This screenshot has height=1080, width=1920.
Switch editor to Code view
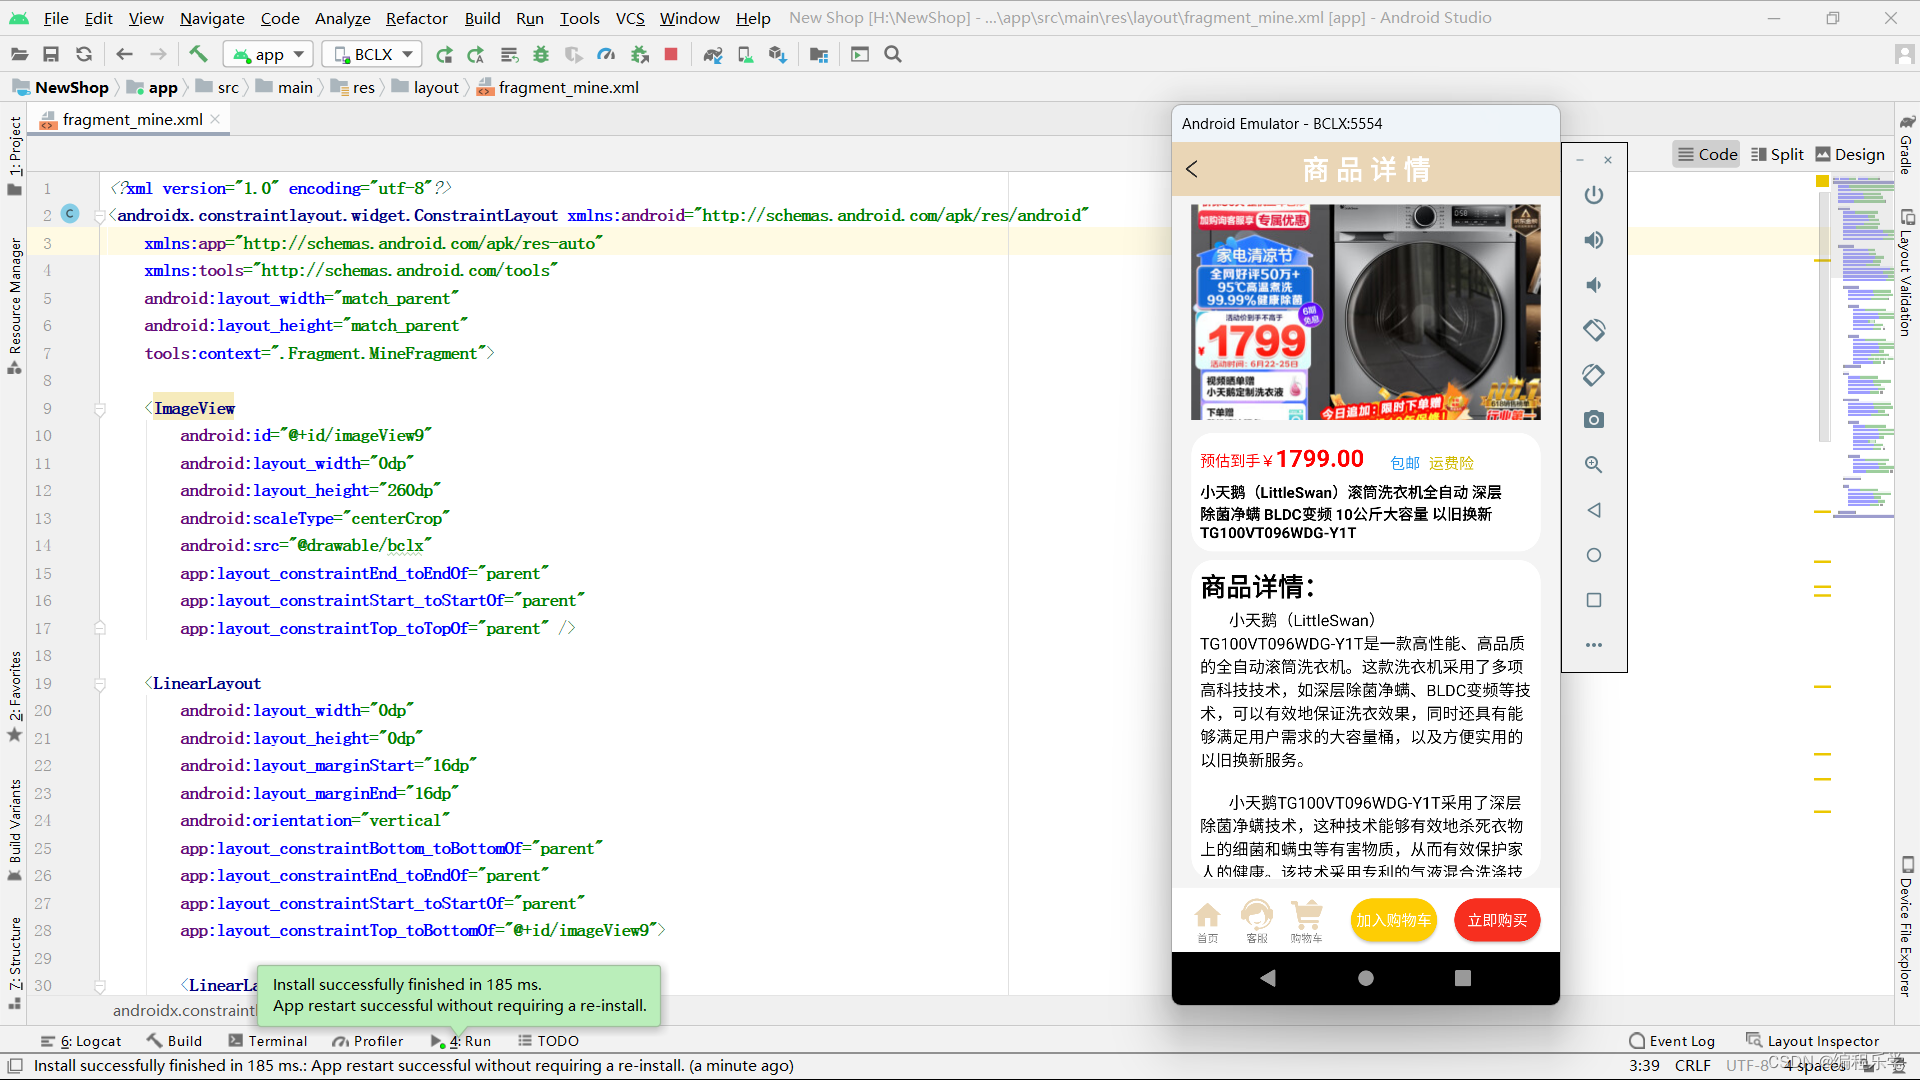pyautogui.click(x=1707, y=154)
